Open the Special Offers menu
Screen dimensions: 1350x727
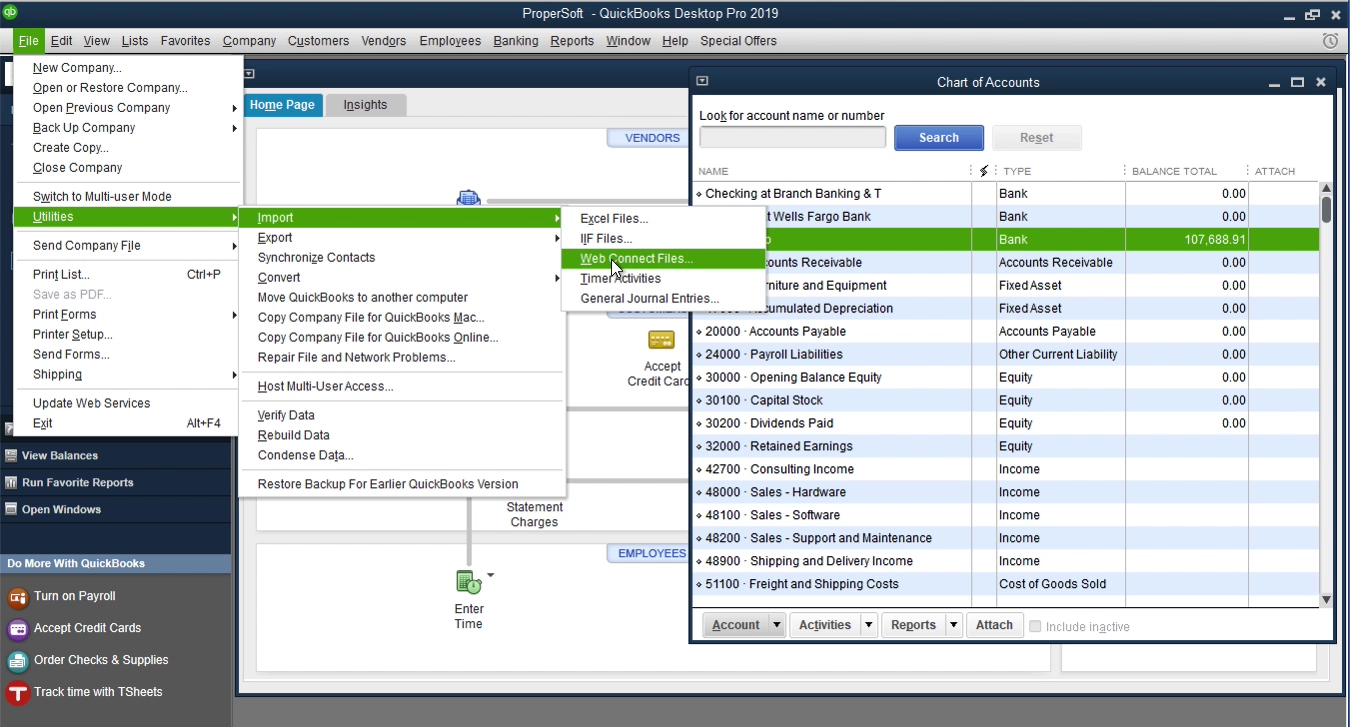click(738, 41)
